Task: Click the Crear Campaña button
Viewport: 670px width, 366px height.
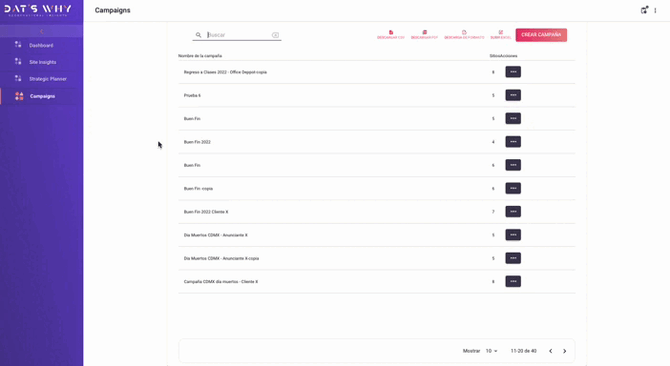Action: pyautogui.click(x=541, y=35)
